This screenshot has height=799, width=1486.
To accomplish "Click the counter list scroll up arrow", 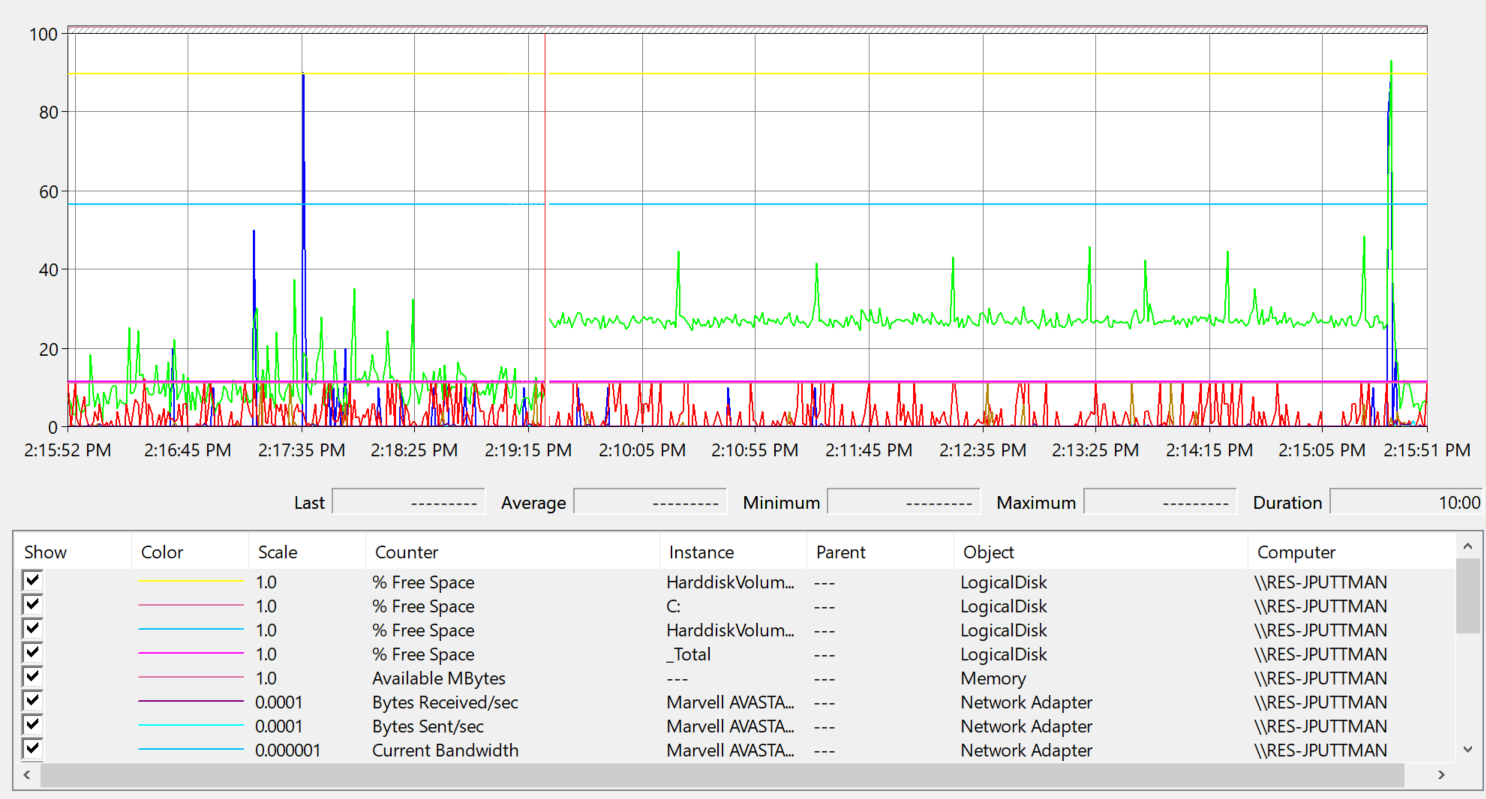I will pos(1467,547).
